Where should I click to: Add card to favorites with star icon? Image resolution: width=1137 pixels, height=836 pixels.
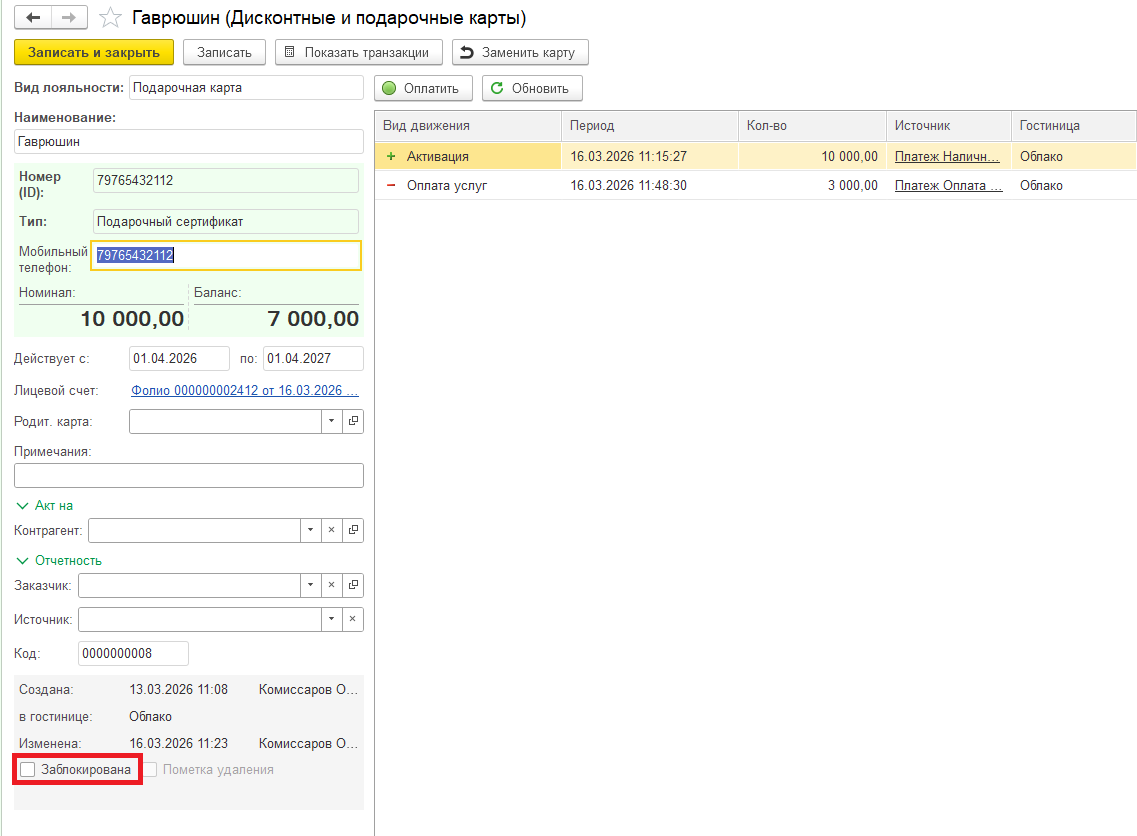click(112, 18)
